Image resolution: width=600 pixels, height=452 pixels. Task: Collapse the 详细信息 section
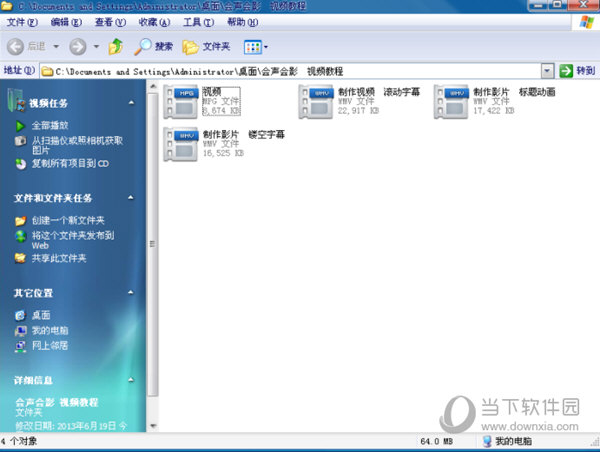click(x=131, y=380)
